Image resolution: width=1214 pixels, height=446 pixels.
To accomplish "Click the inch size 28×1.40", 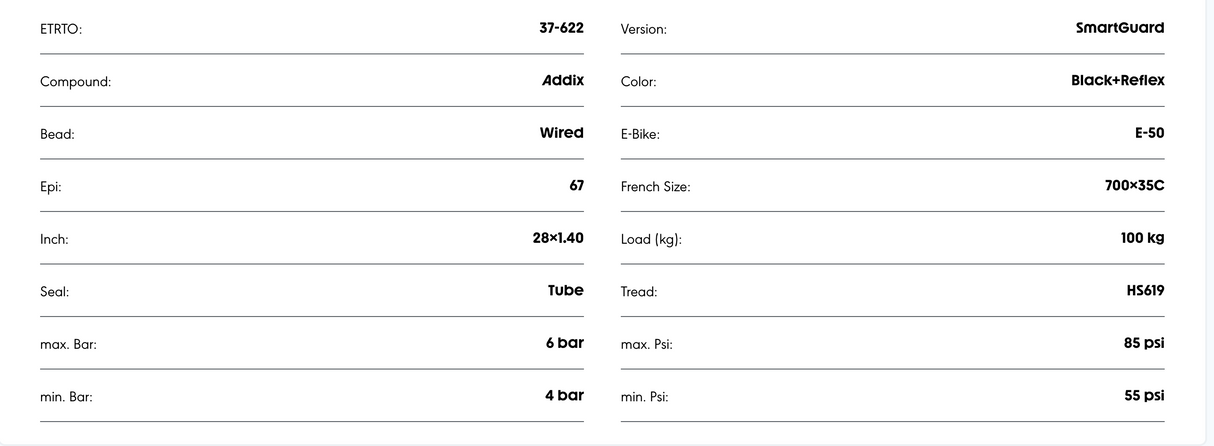I will tap(558, 238).
